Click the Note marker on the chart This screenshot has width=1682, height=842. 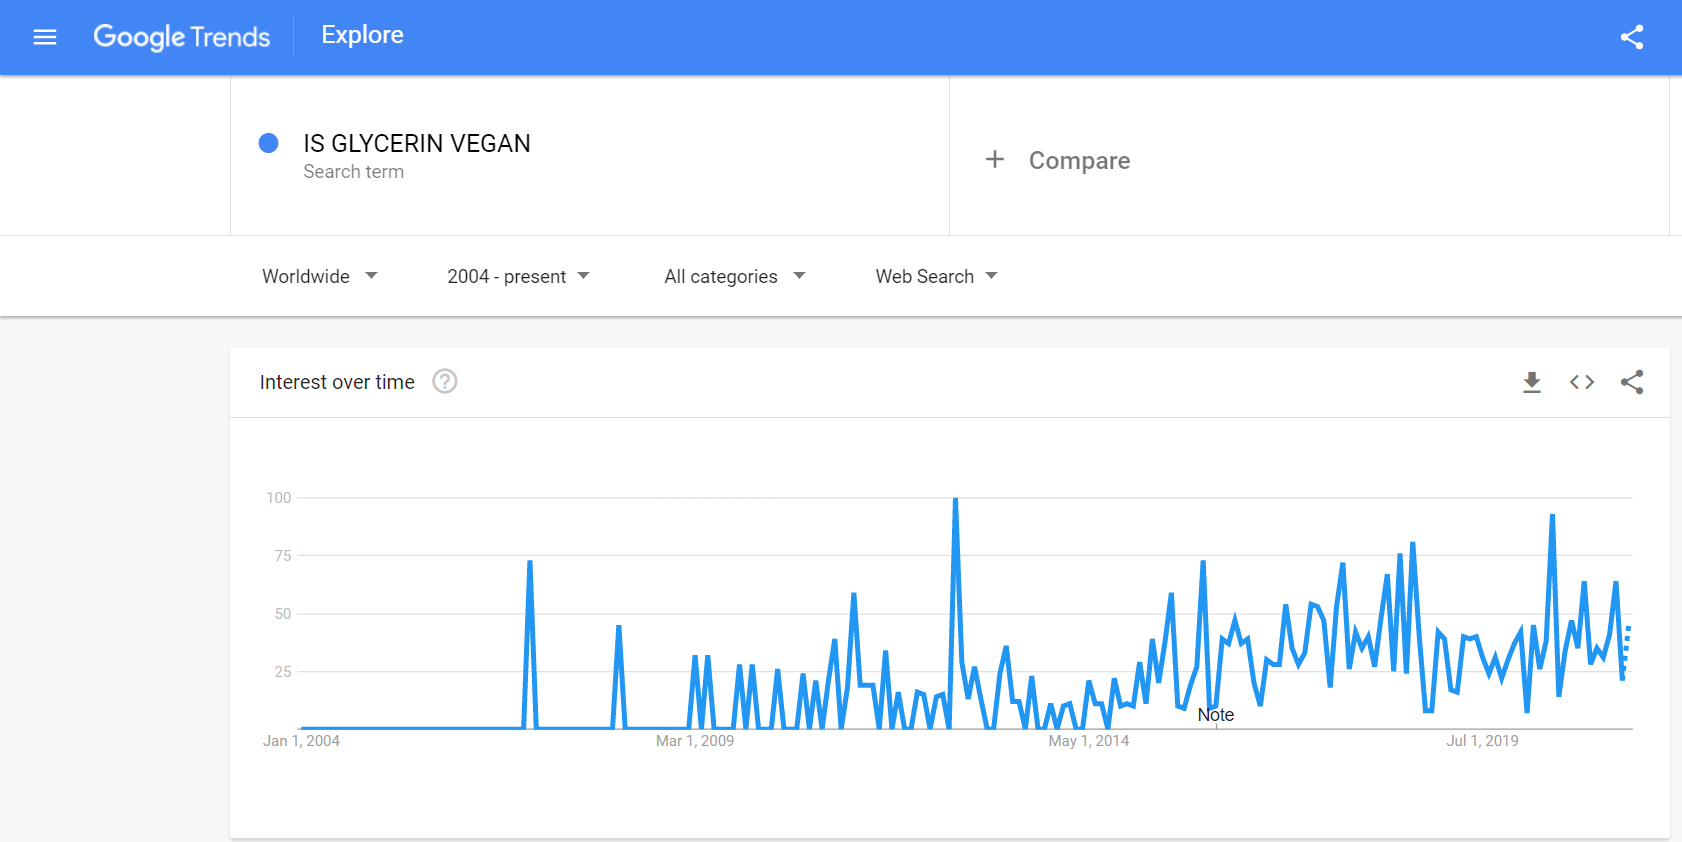tap(1215, 715)
